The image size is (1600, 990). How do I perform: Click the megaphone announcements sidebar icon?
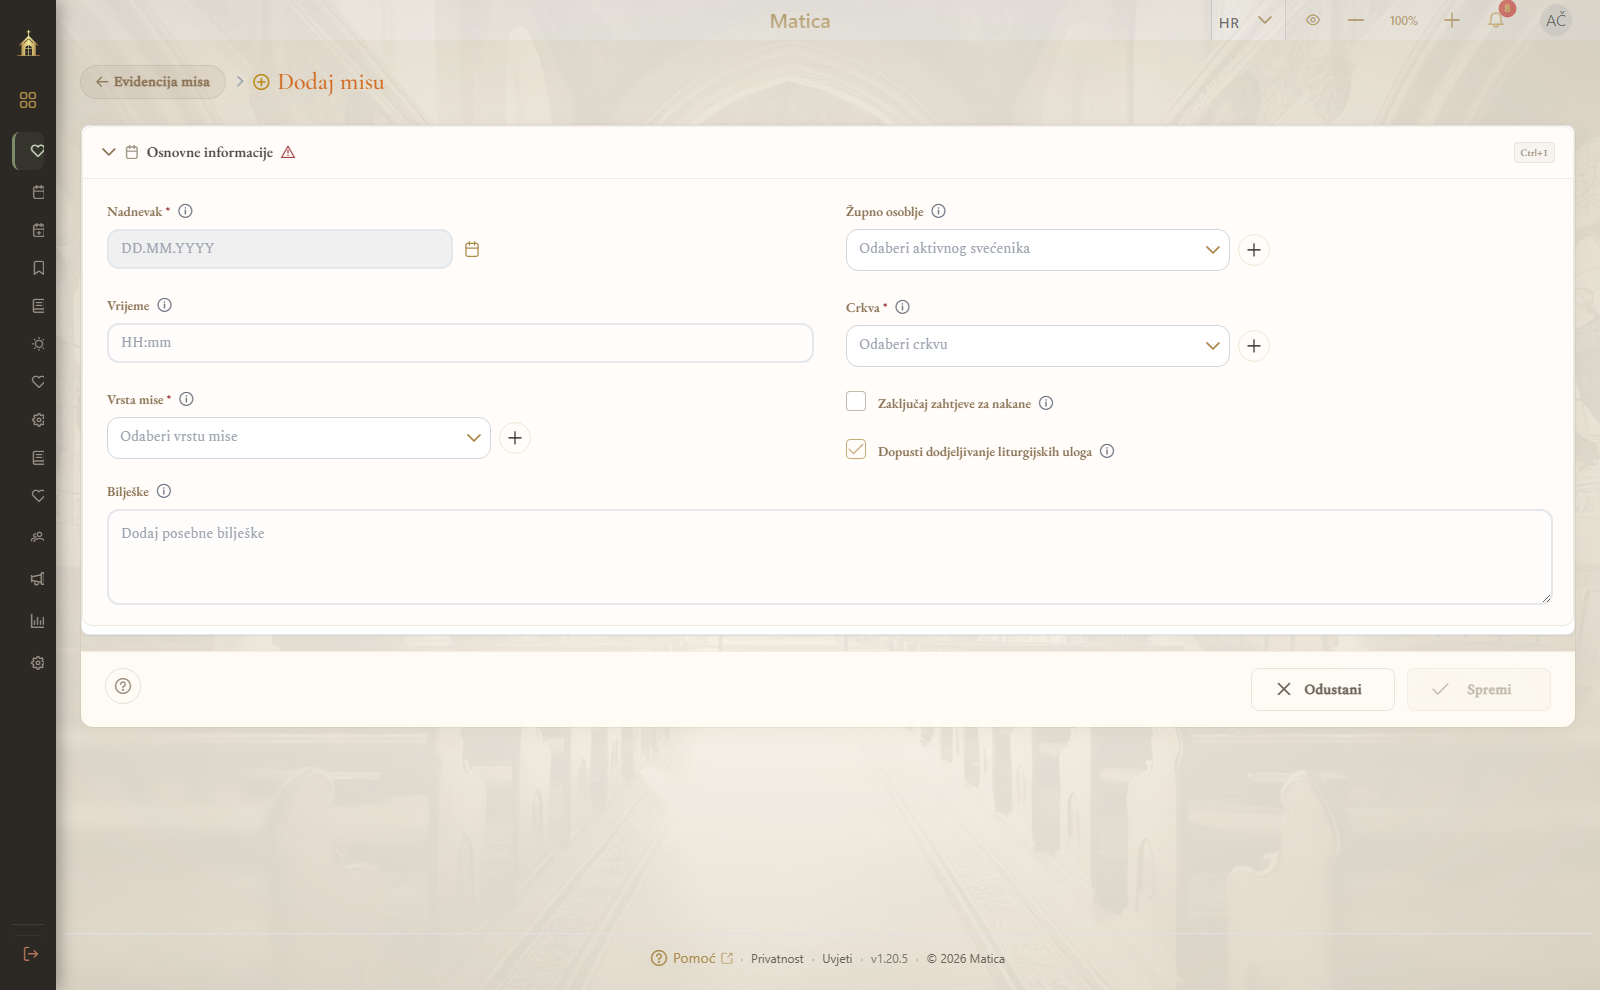pyautogui.click(x=38, y=579)
